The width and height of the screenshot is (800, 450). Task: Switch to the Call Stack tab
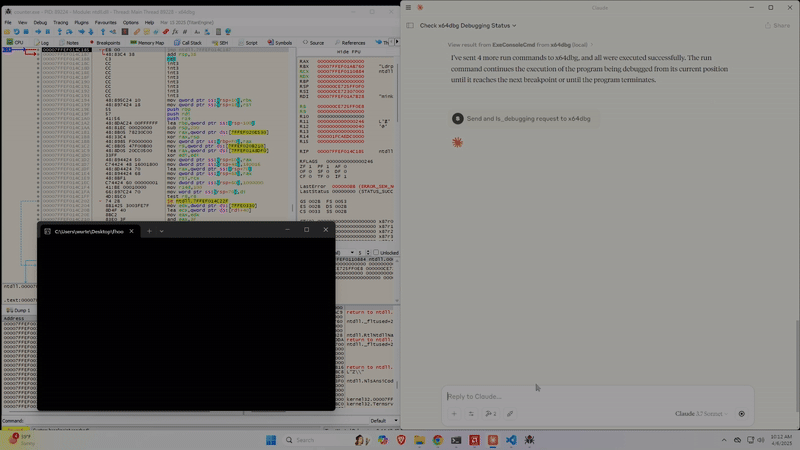[x=188, y=43]
